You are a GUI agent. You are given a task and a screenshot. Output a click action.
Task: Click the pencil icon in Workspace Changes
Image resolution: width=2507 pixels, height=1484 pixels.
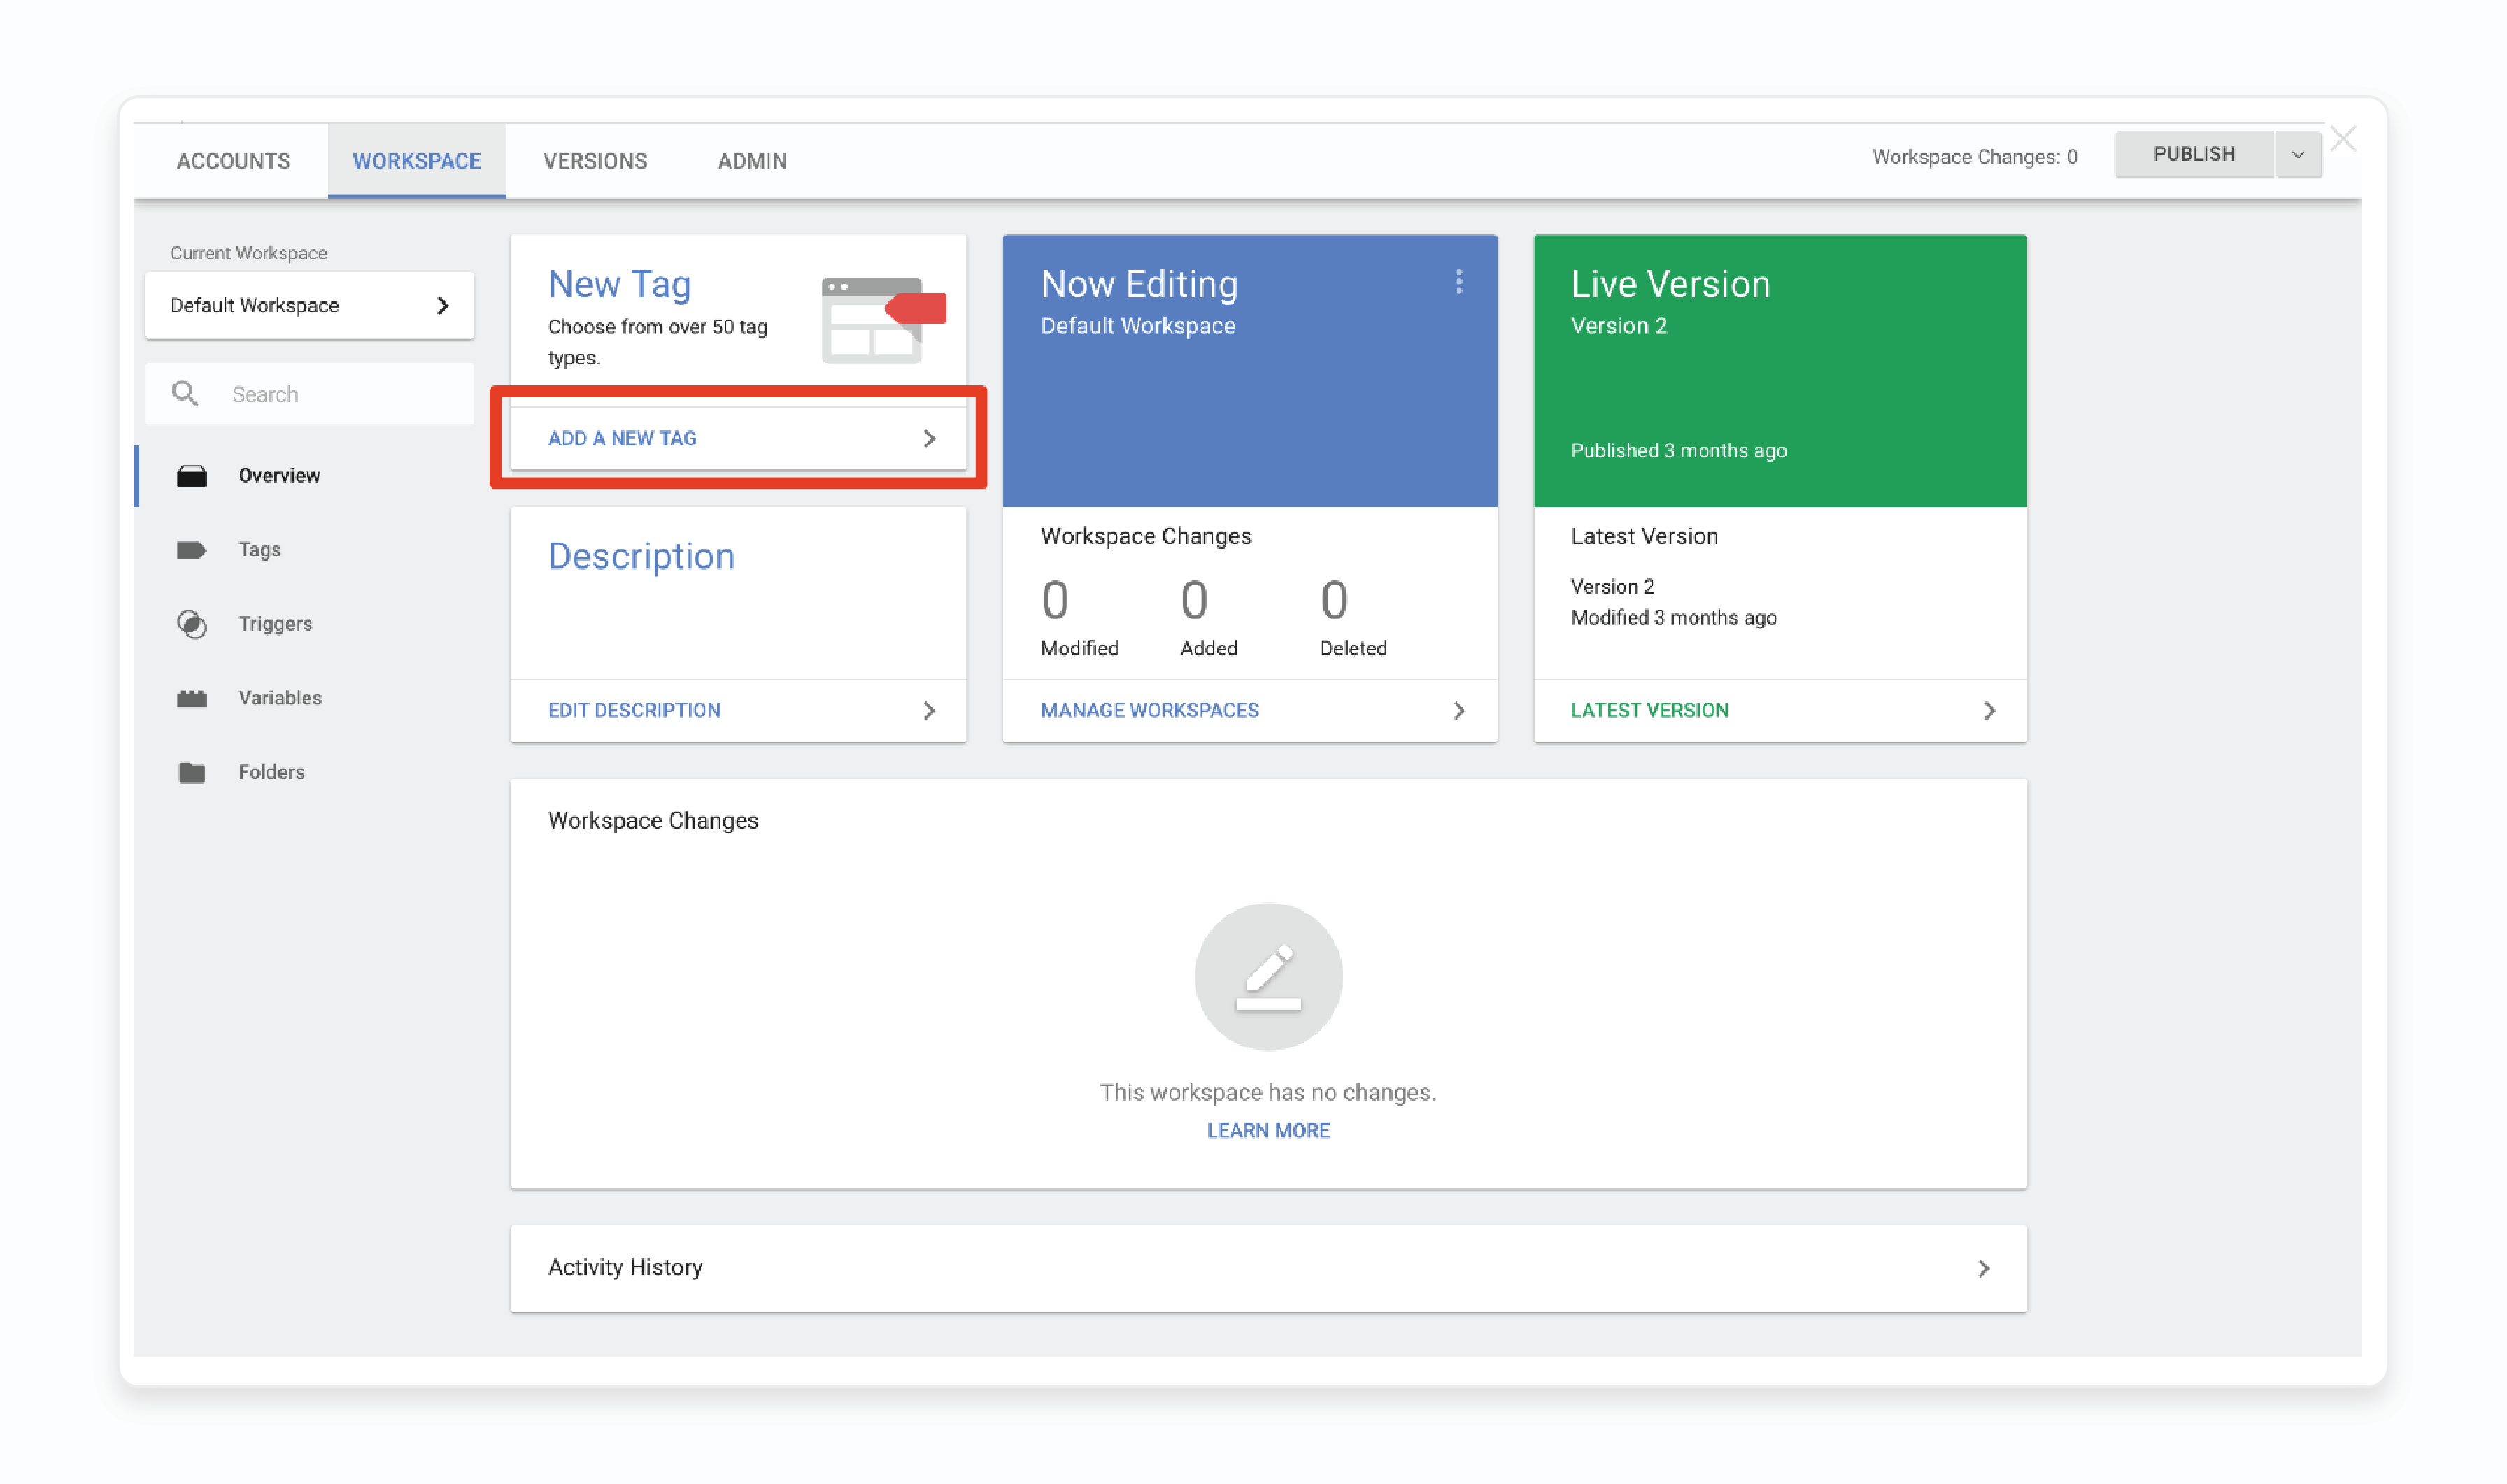[x=1267, y=973]
